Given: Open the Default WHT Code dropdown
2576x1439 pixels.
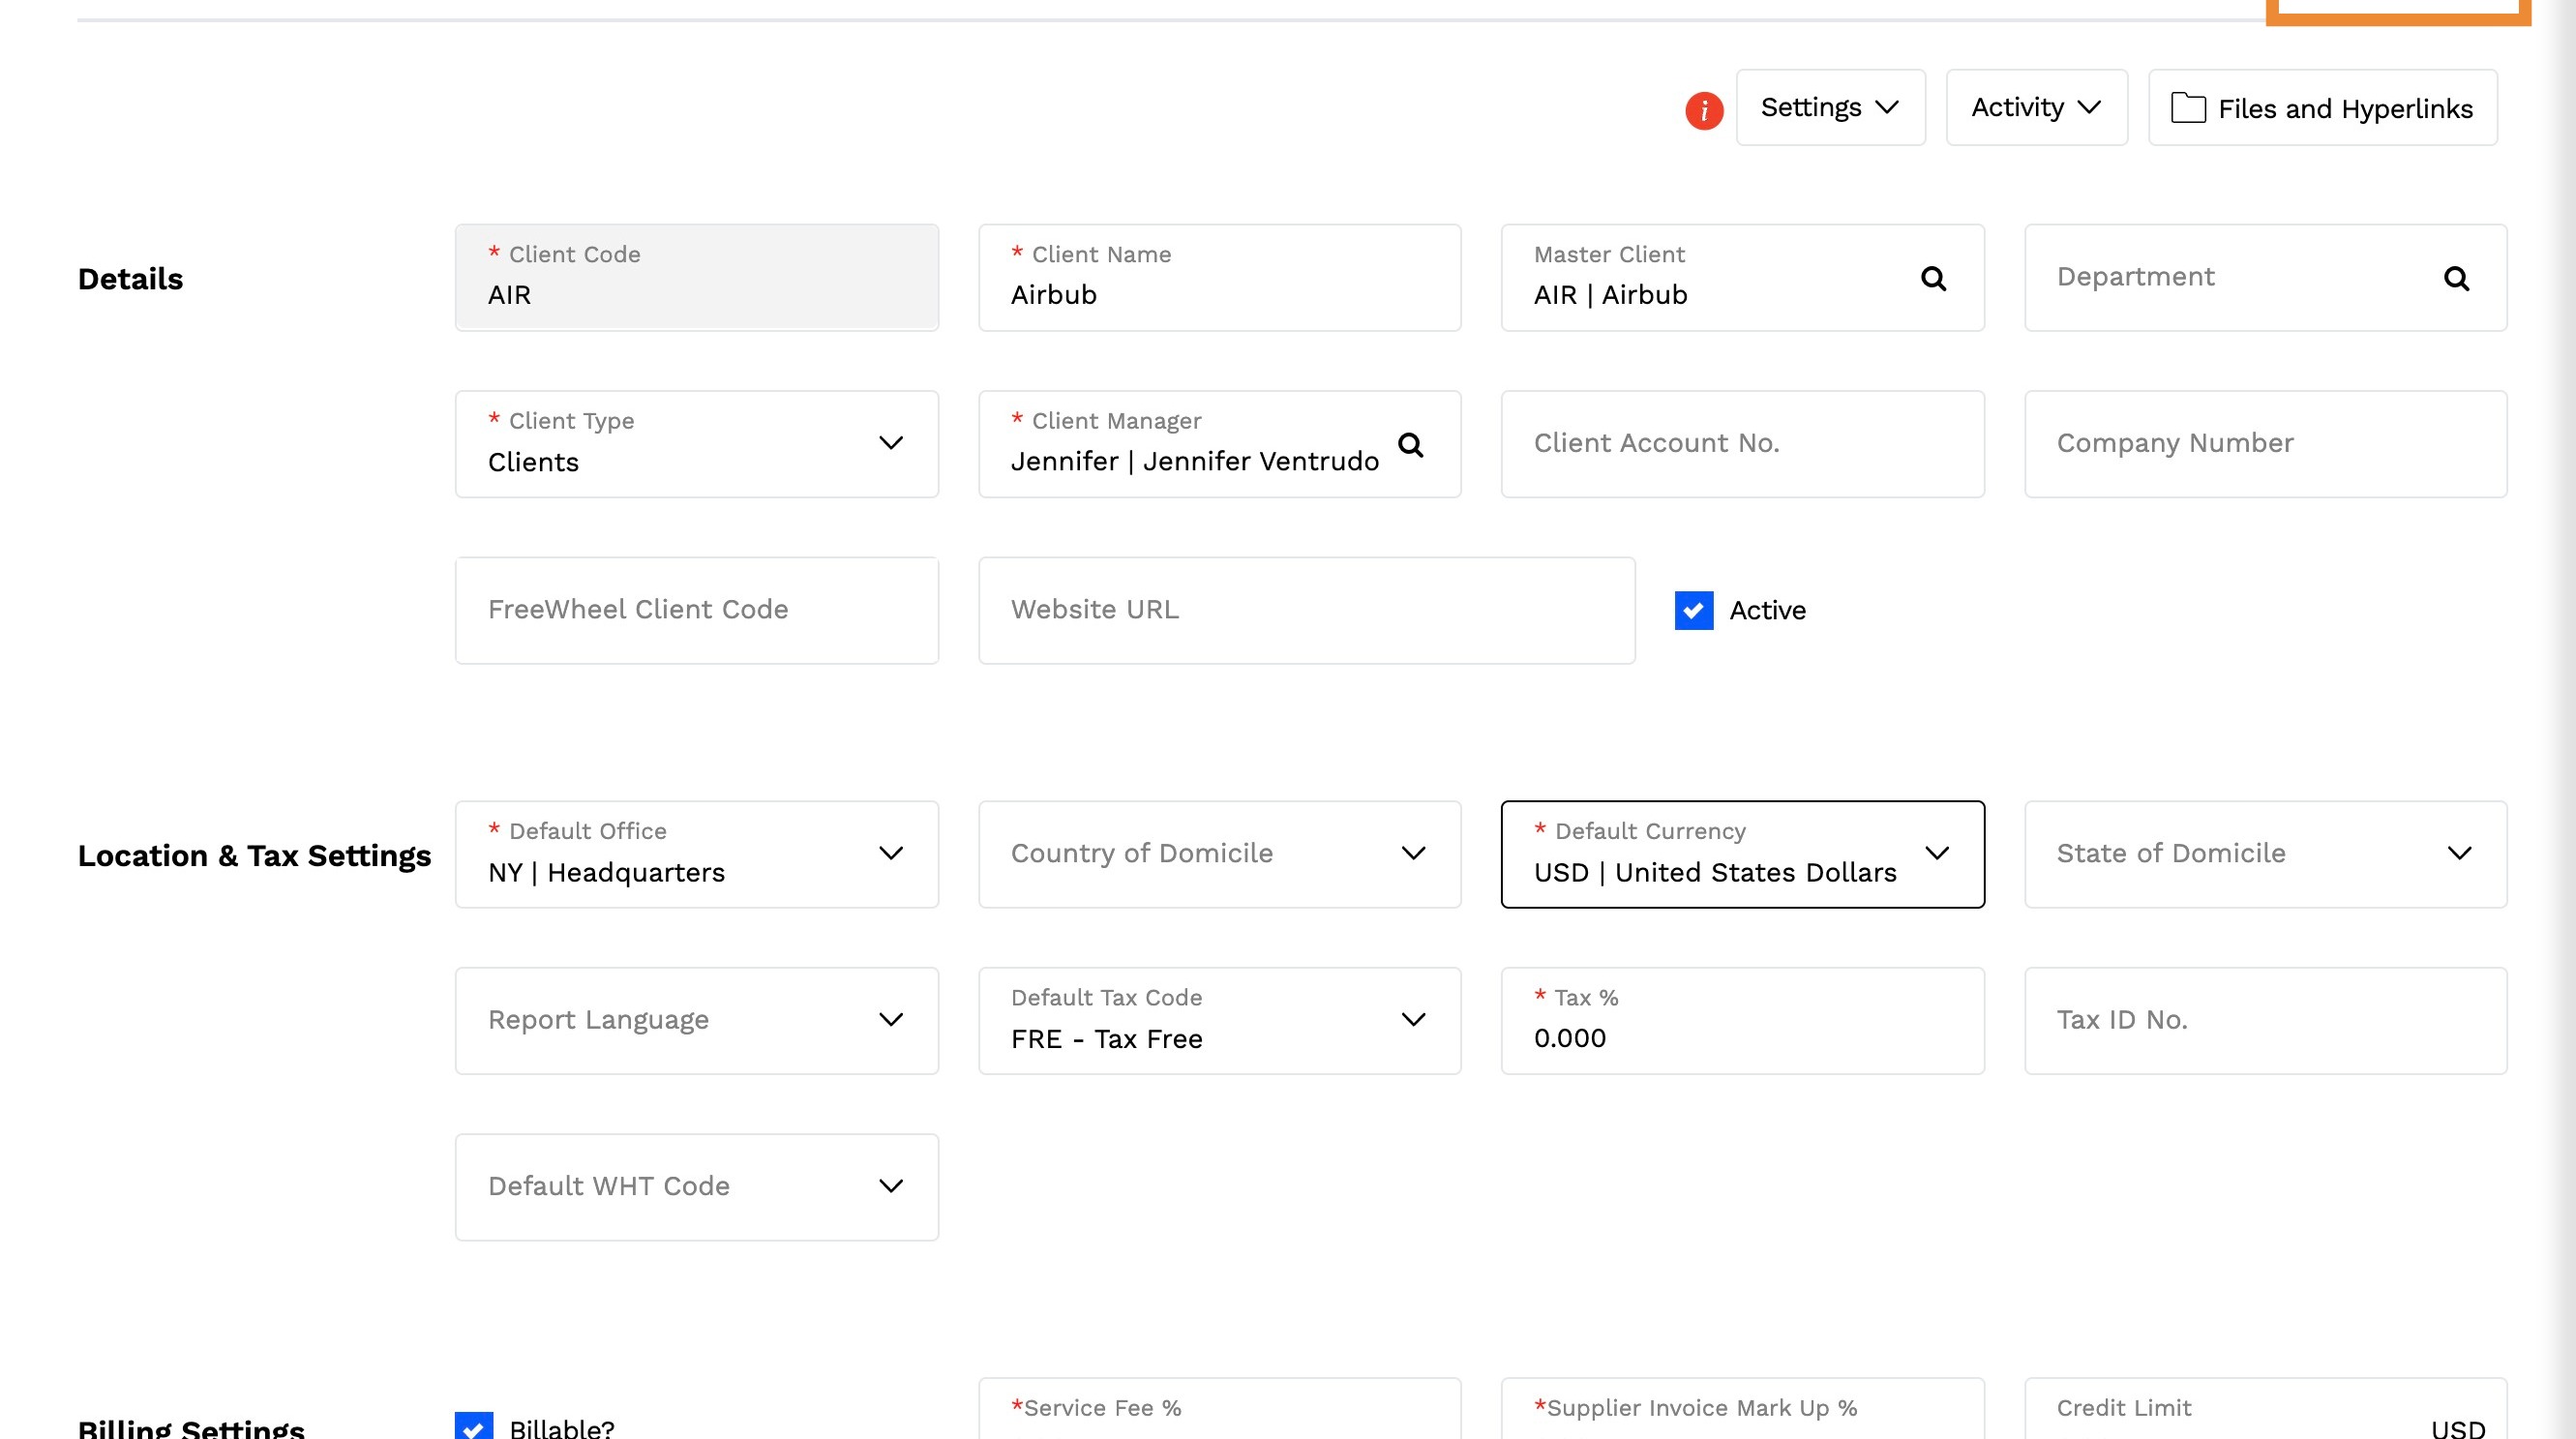Looking at the screenshot, I should (697, 1187).
